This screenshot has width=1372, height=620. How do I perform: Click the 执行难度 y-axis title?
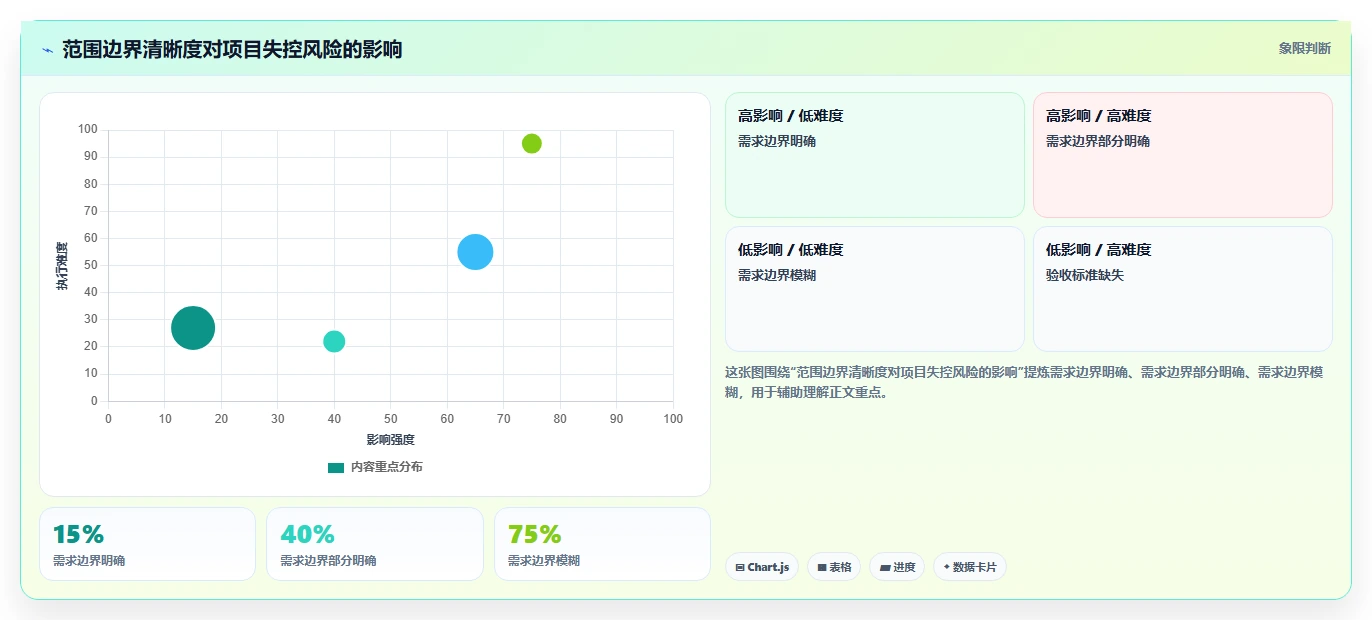pos(62,266)
